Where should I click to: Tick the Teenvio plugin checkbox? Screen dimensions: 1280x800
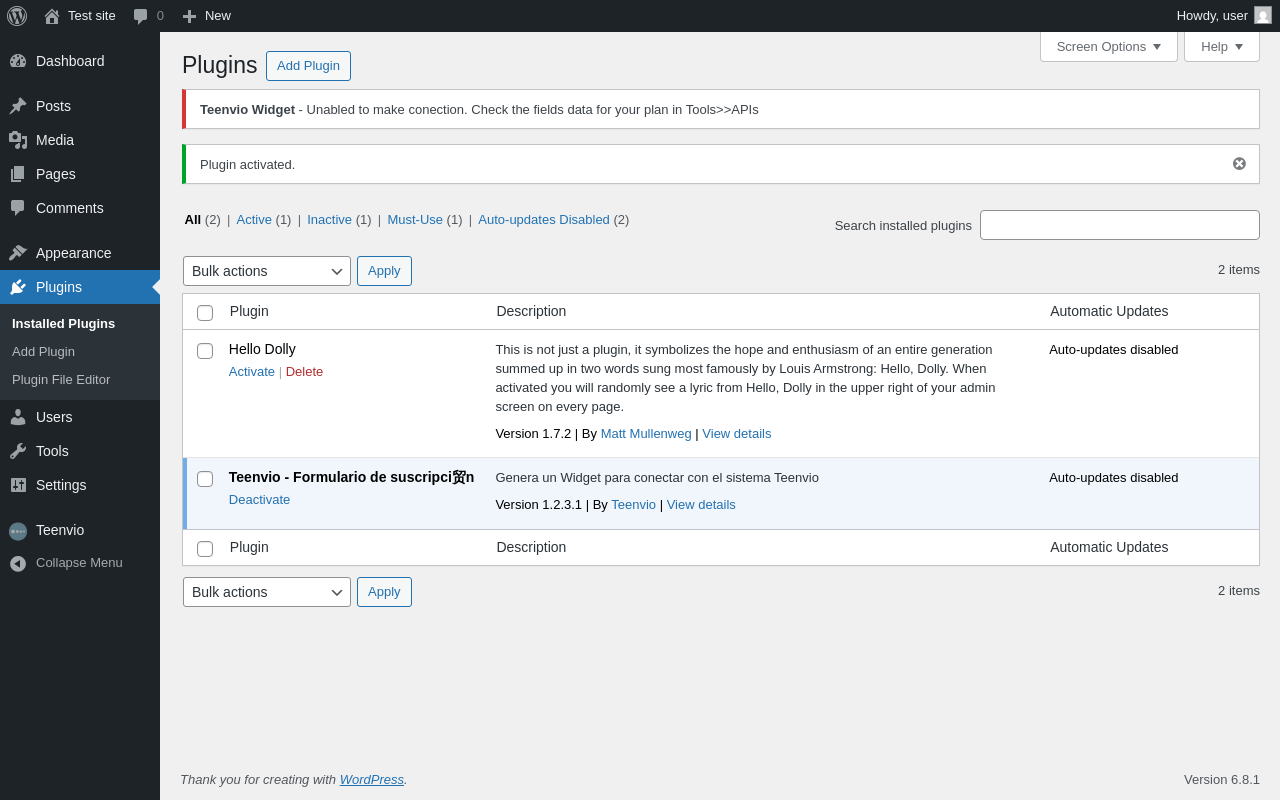click(x=205, y=479)
